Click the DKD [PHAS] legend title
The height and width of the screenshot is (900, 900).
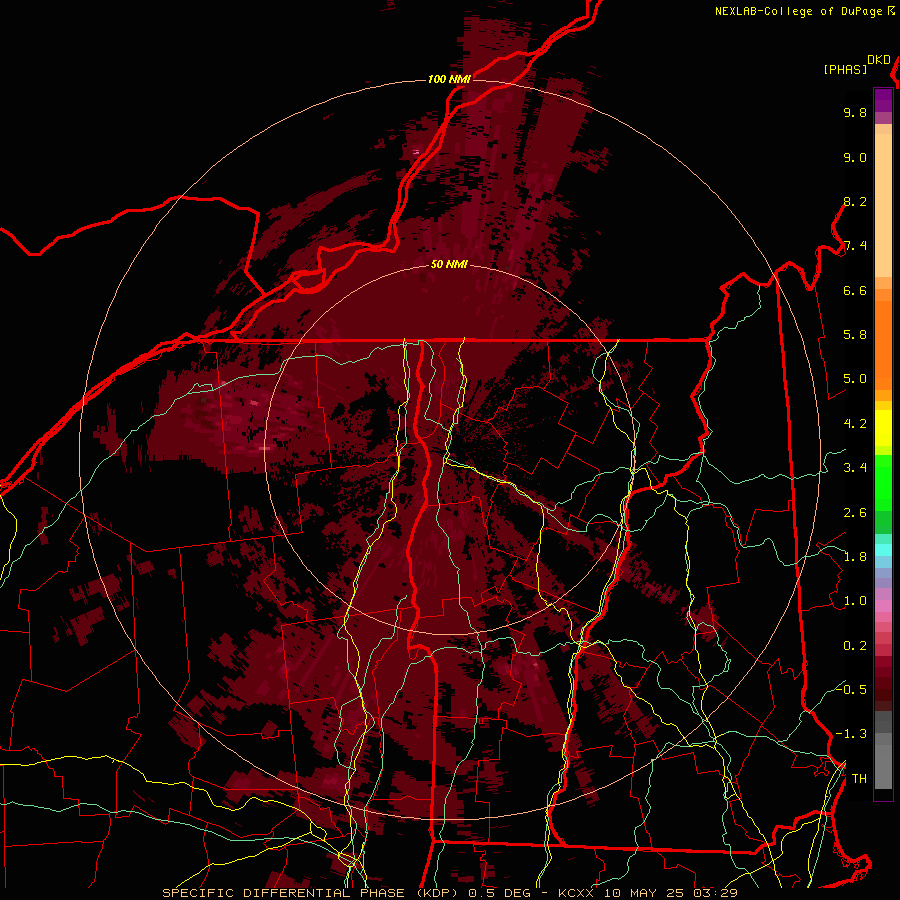click(857, 65)
